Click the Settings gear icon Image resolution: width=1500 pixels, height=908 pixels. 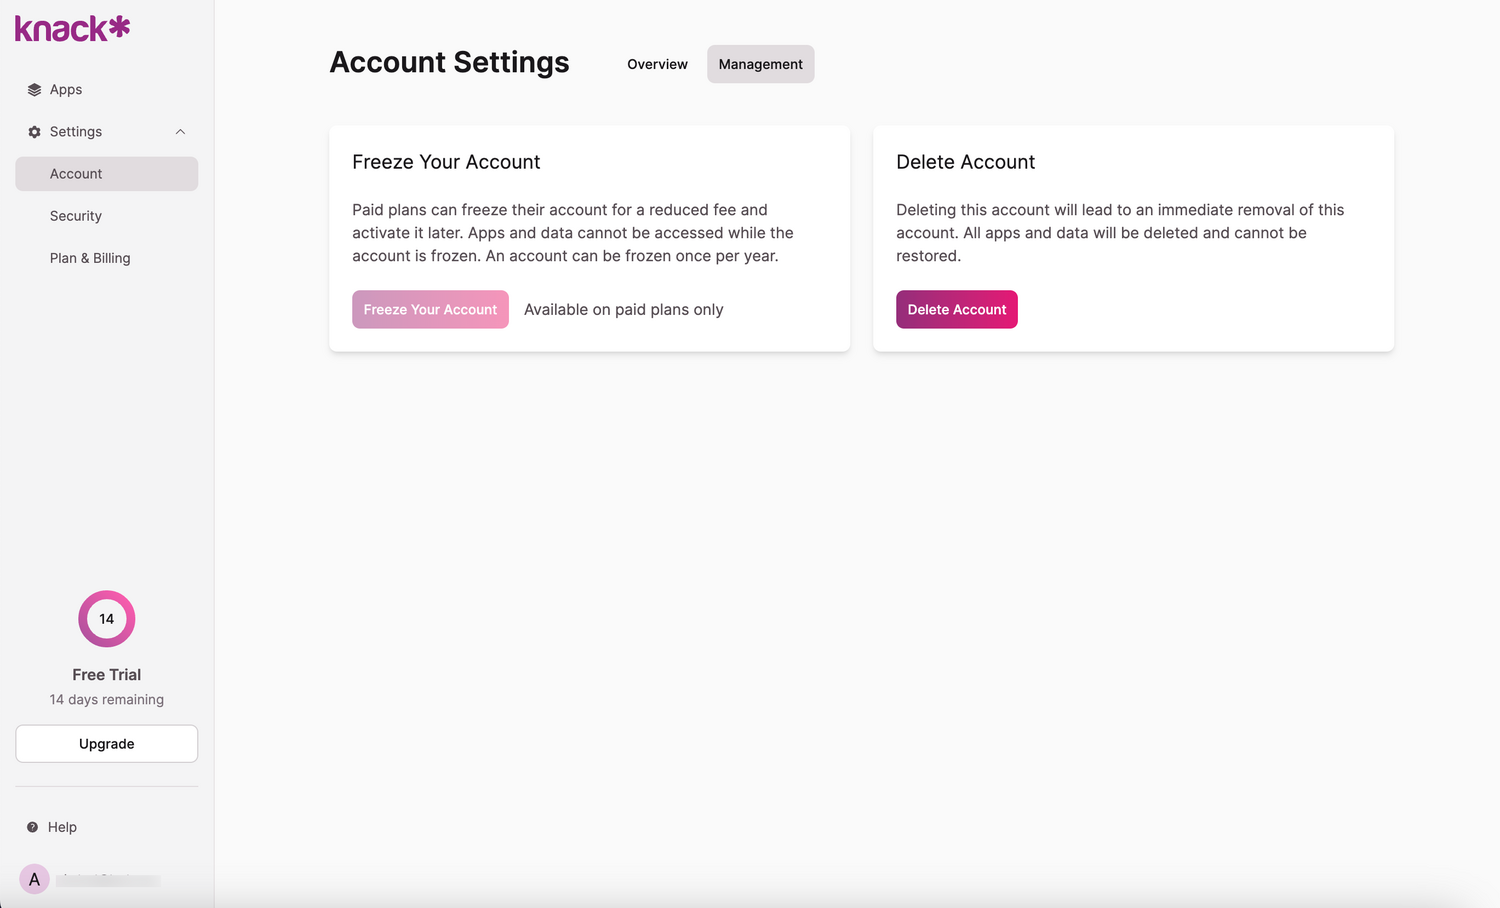point(34,131)
